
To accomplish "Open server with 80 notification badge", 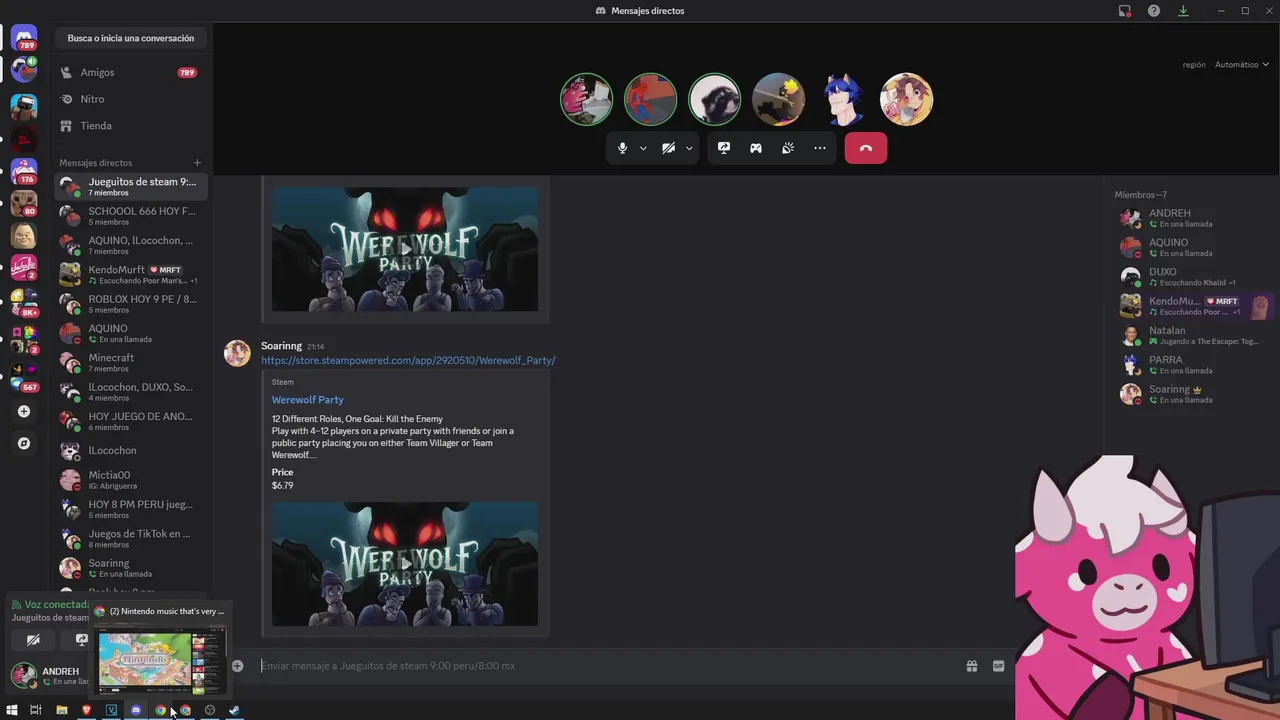I will coord(24,203).
